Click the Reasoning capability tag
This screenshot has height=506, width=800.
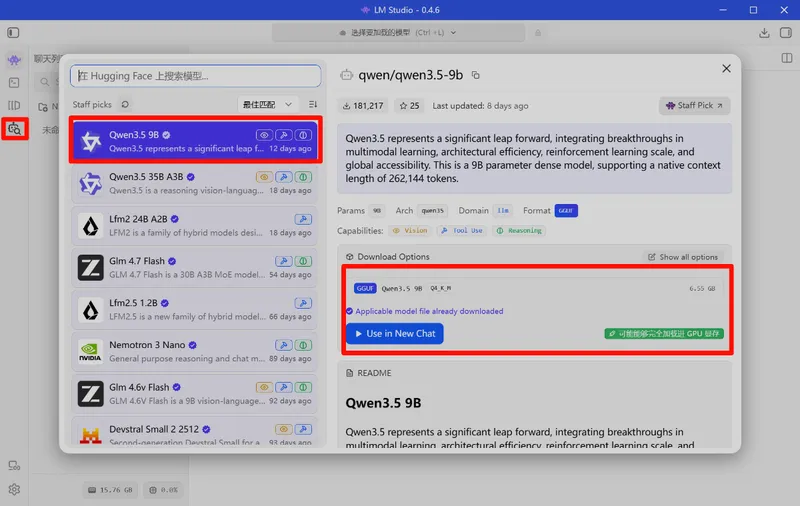tap(519, 231)
